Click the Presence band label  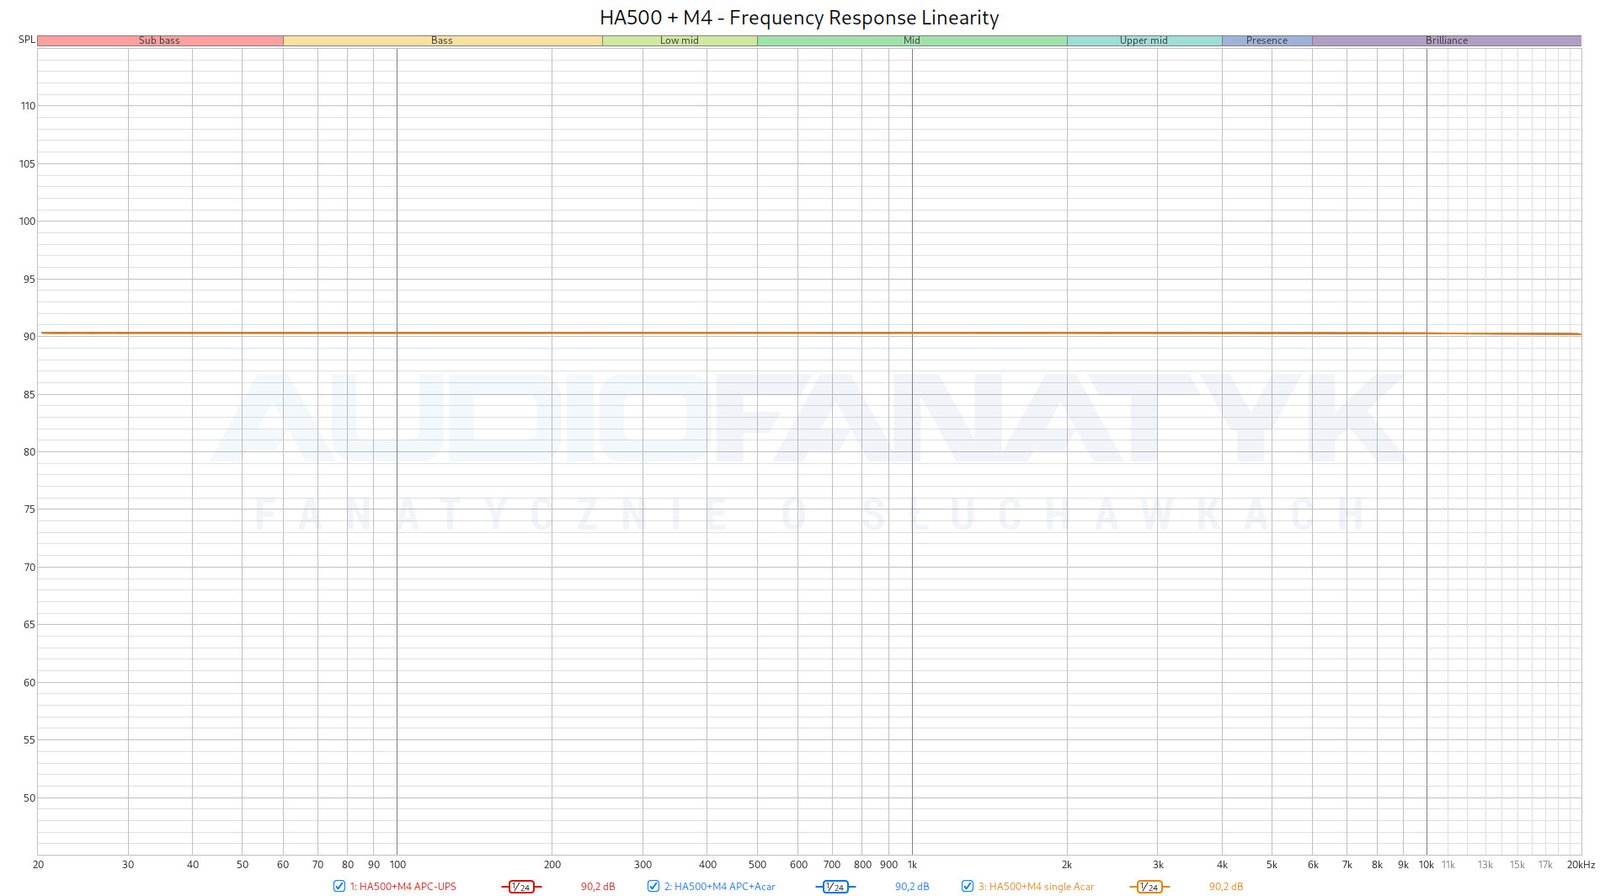tap(1266, 41)
